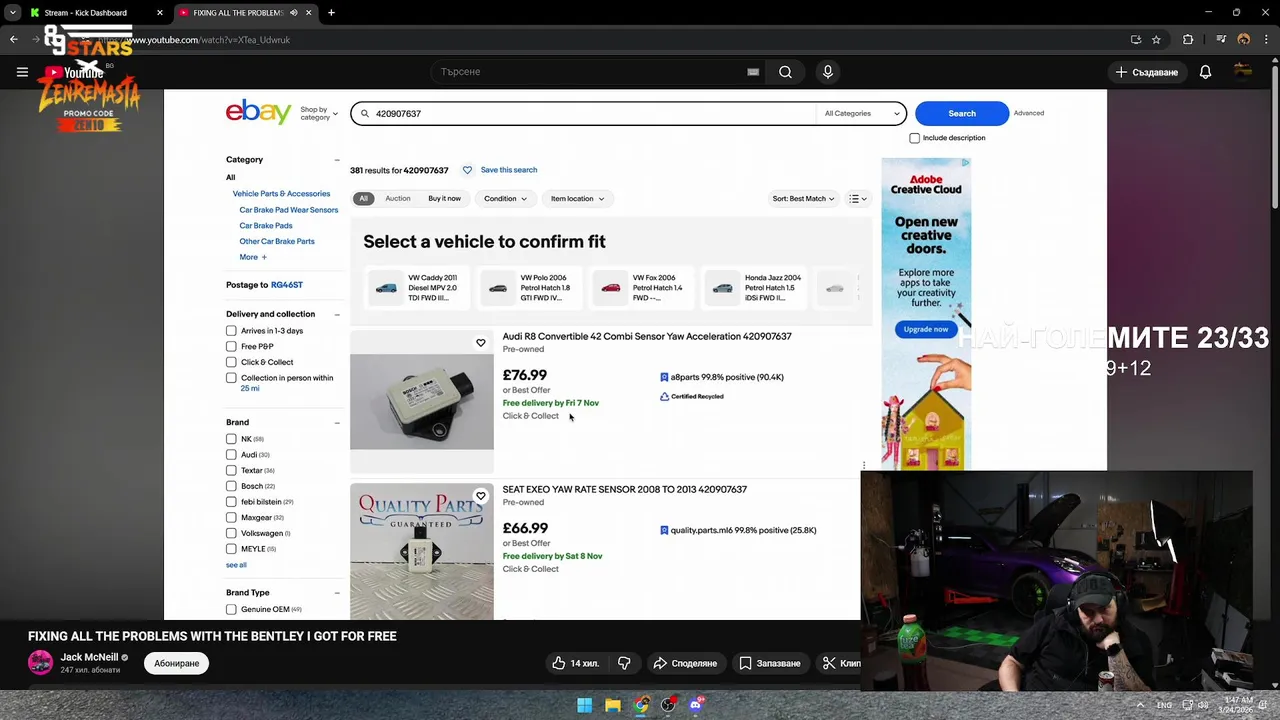Image resolution: width=1280 pixels, height=720 pixels.
Task: Check the Click & Collect filter
Action: tap(231, 362)
